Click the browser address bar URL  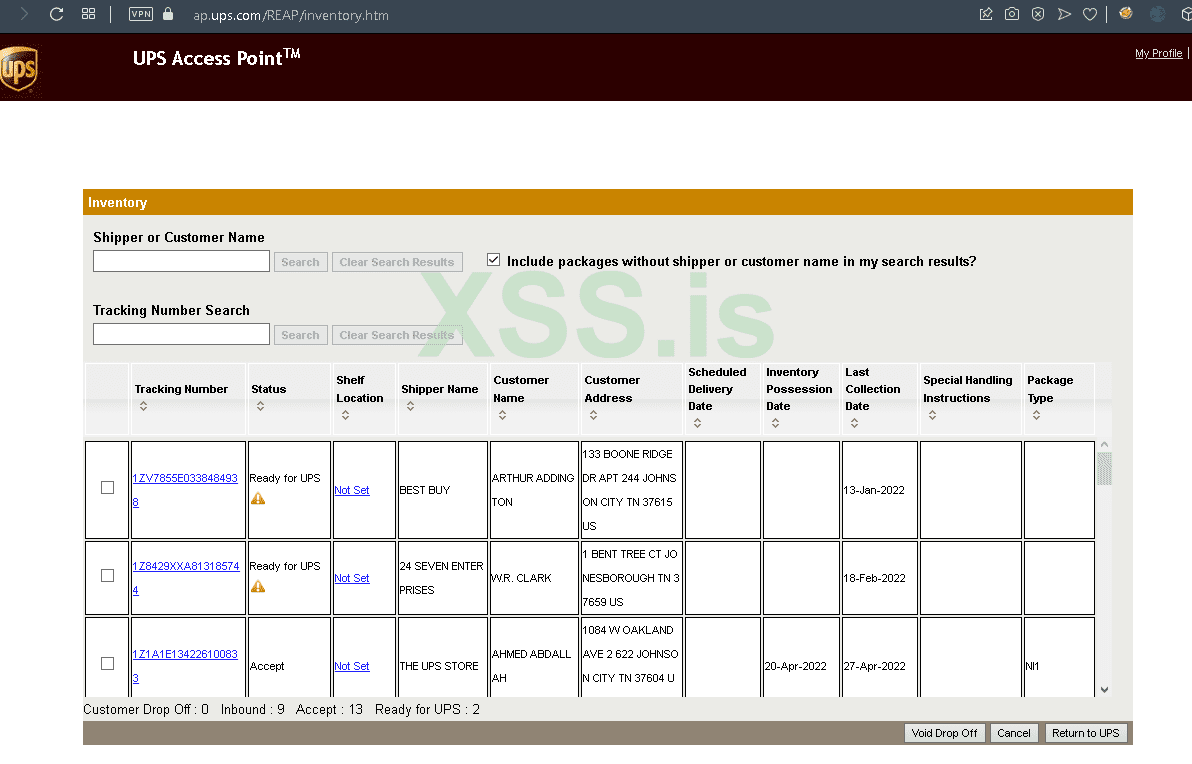pos(291,15)
